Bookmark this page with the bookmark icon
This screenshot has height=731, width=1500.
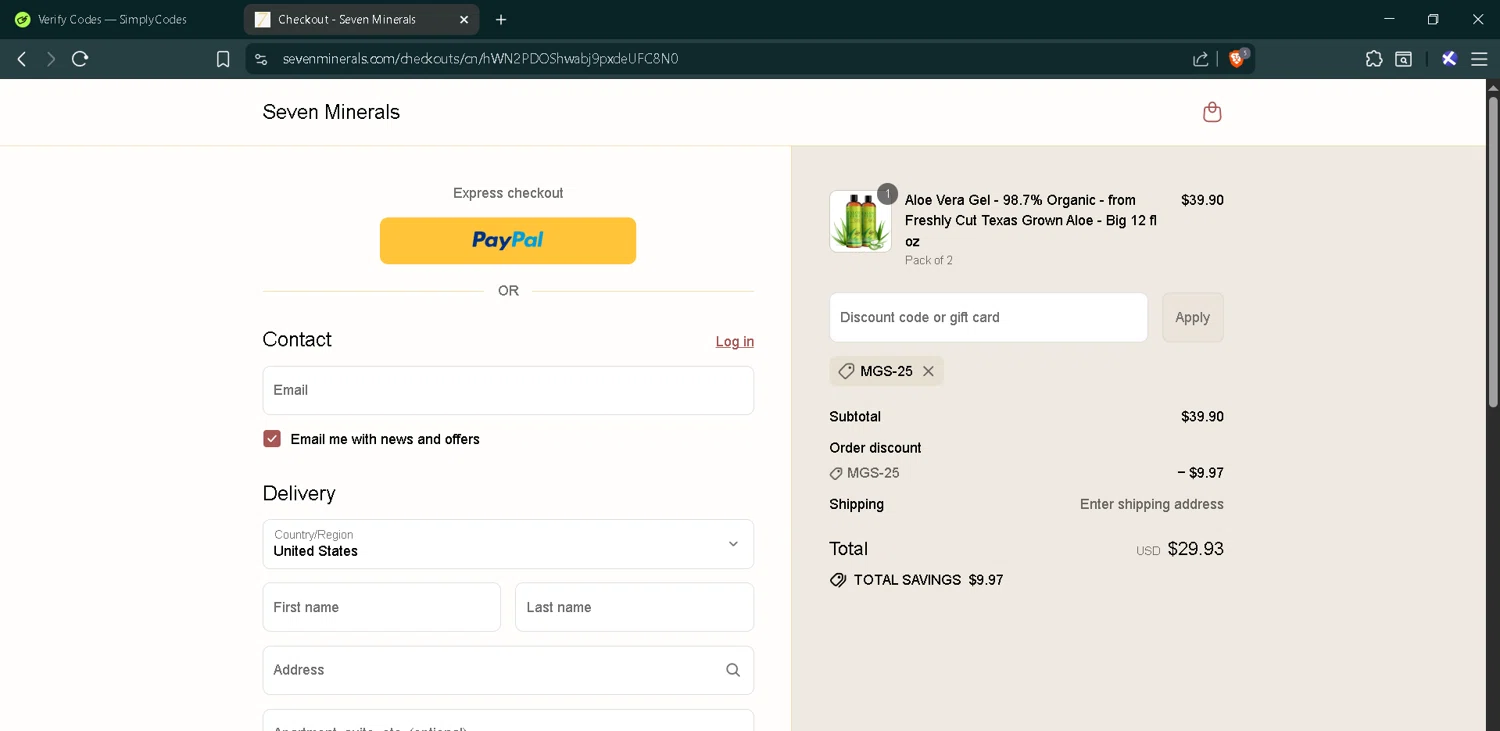223,59
